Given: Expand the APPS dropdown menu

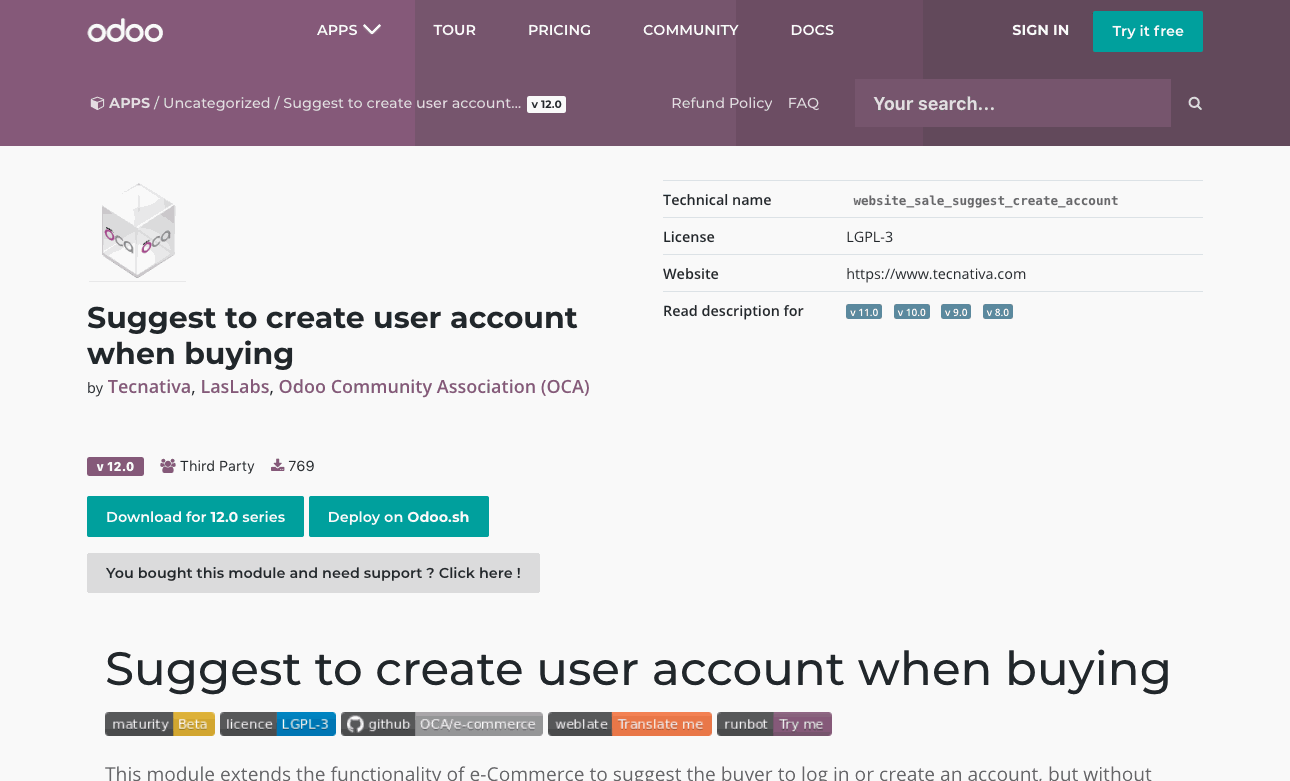Looking at the screenshot, I should (349, 30).
